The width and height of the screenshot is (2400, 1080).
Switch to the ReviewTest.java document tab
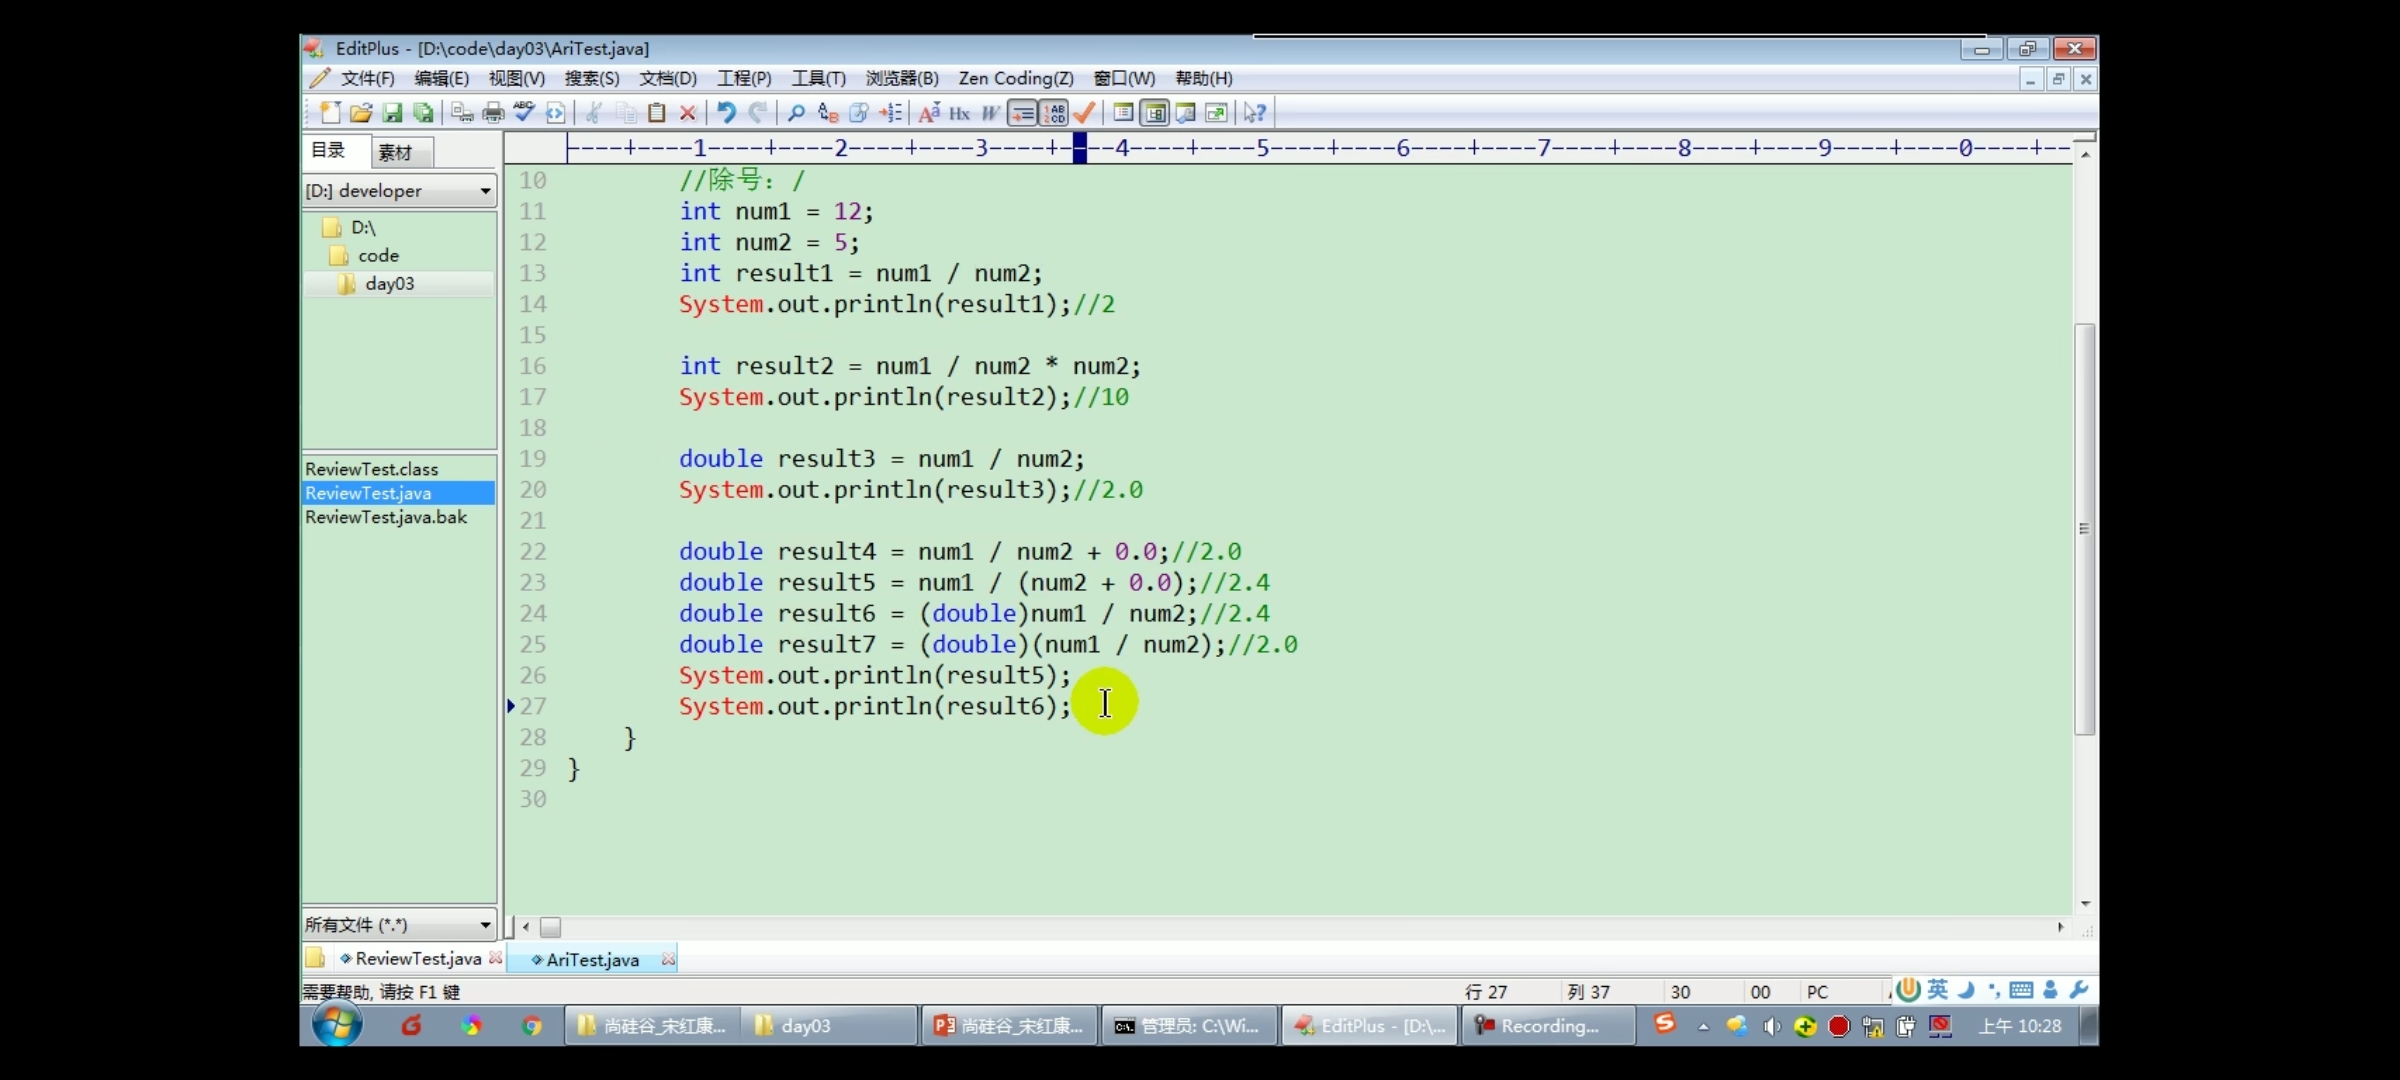(x=418, y=958)
